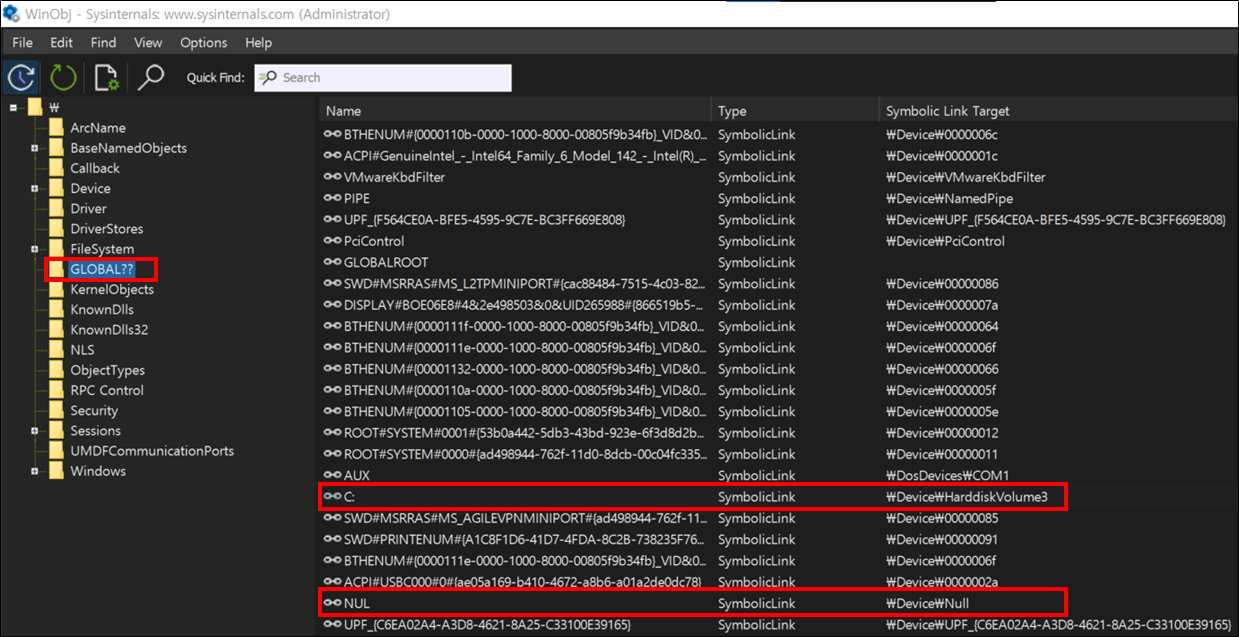
Task: Open object Properties via document-gear icon
Action: 107,77
